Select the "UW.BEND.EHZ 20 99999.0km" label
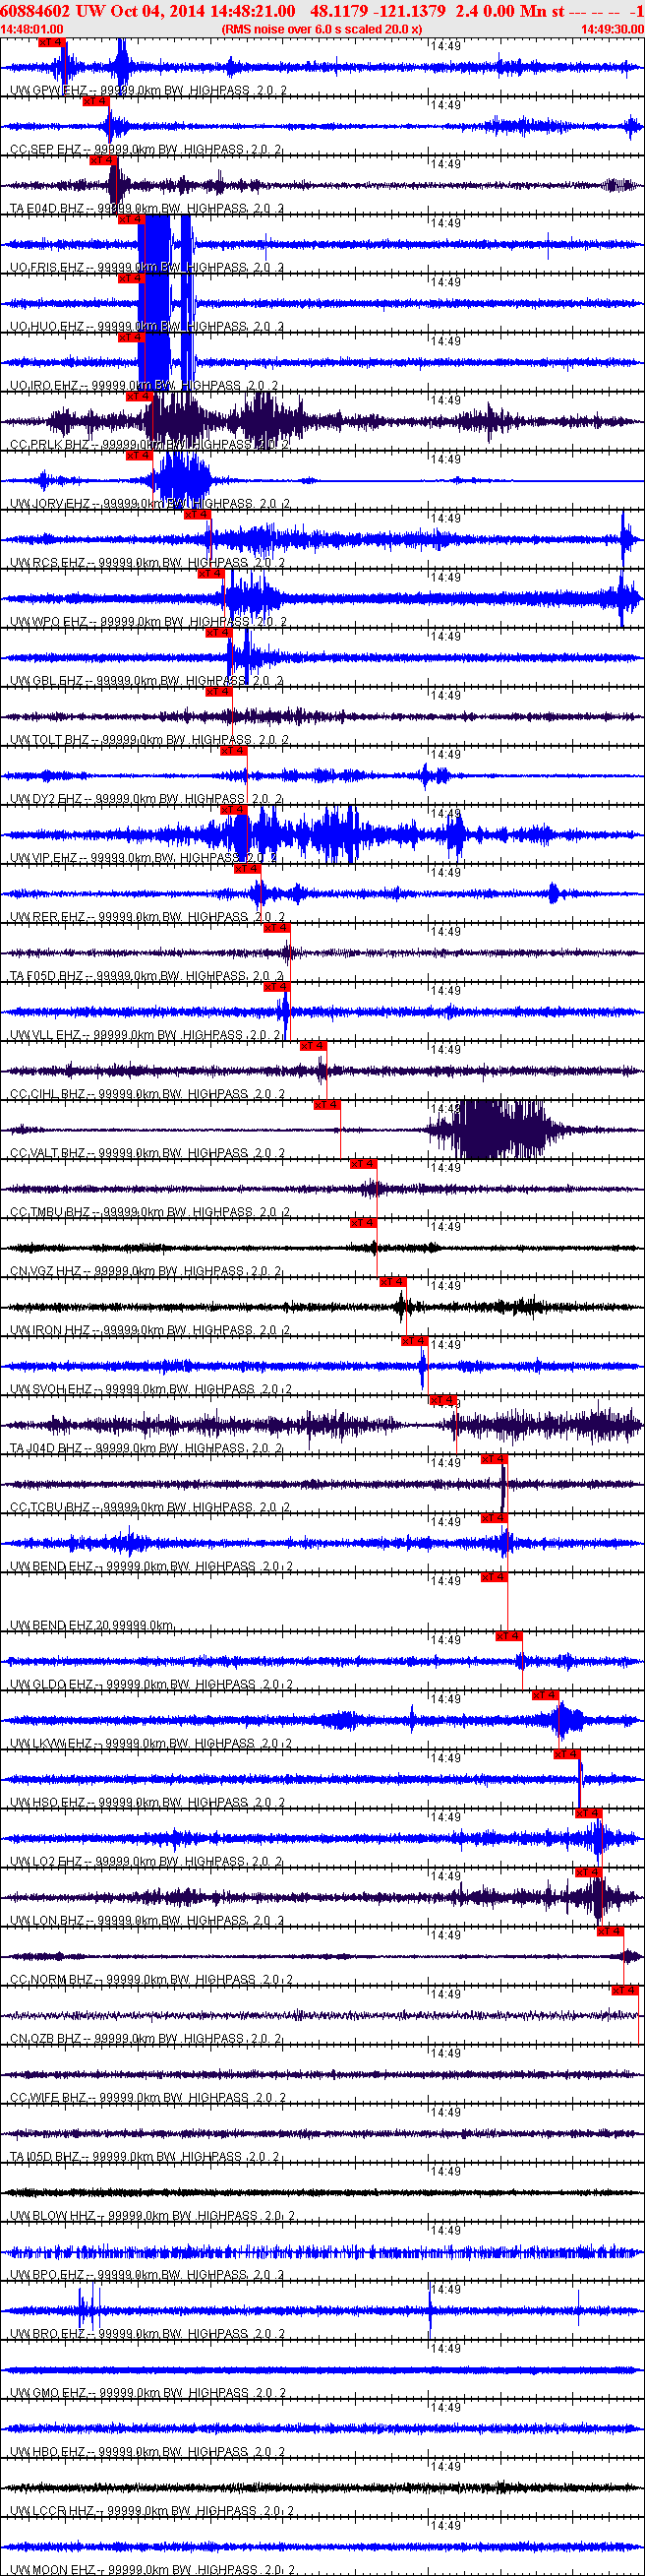Image resolution: width=645 pixels, height=2576 pixels. (x=92, y=1625)
